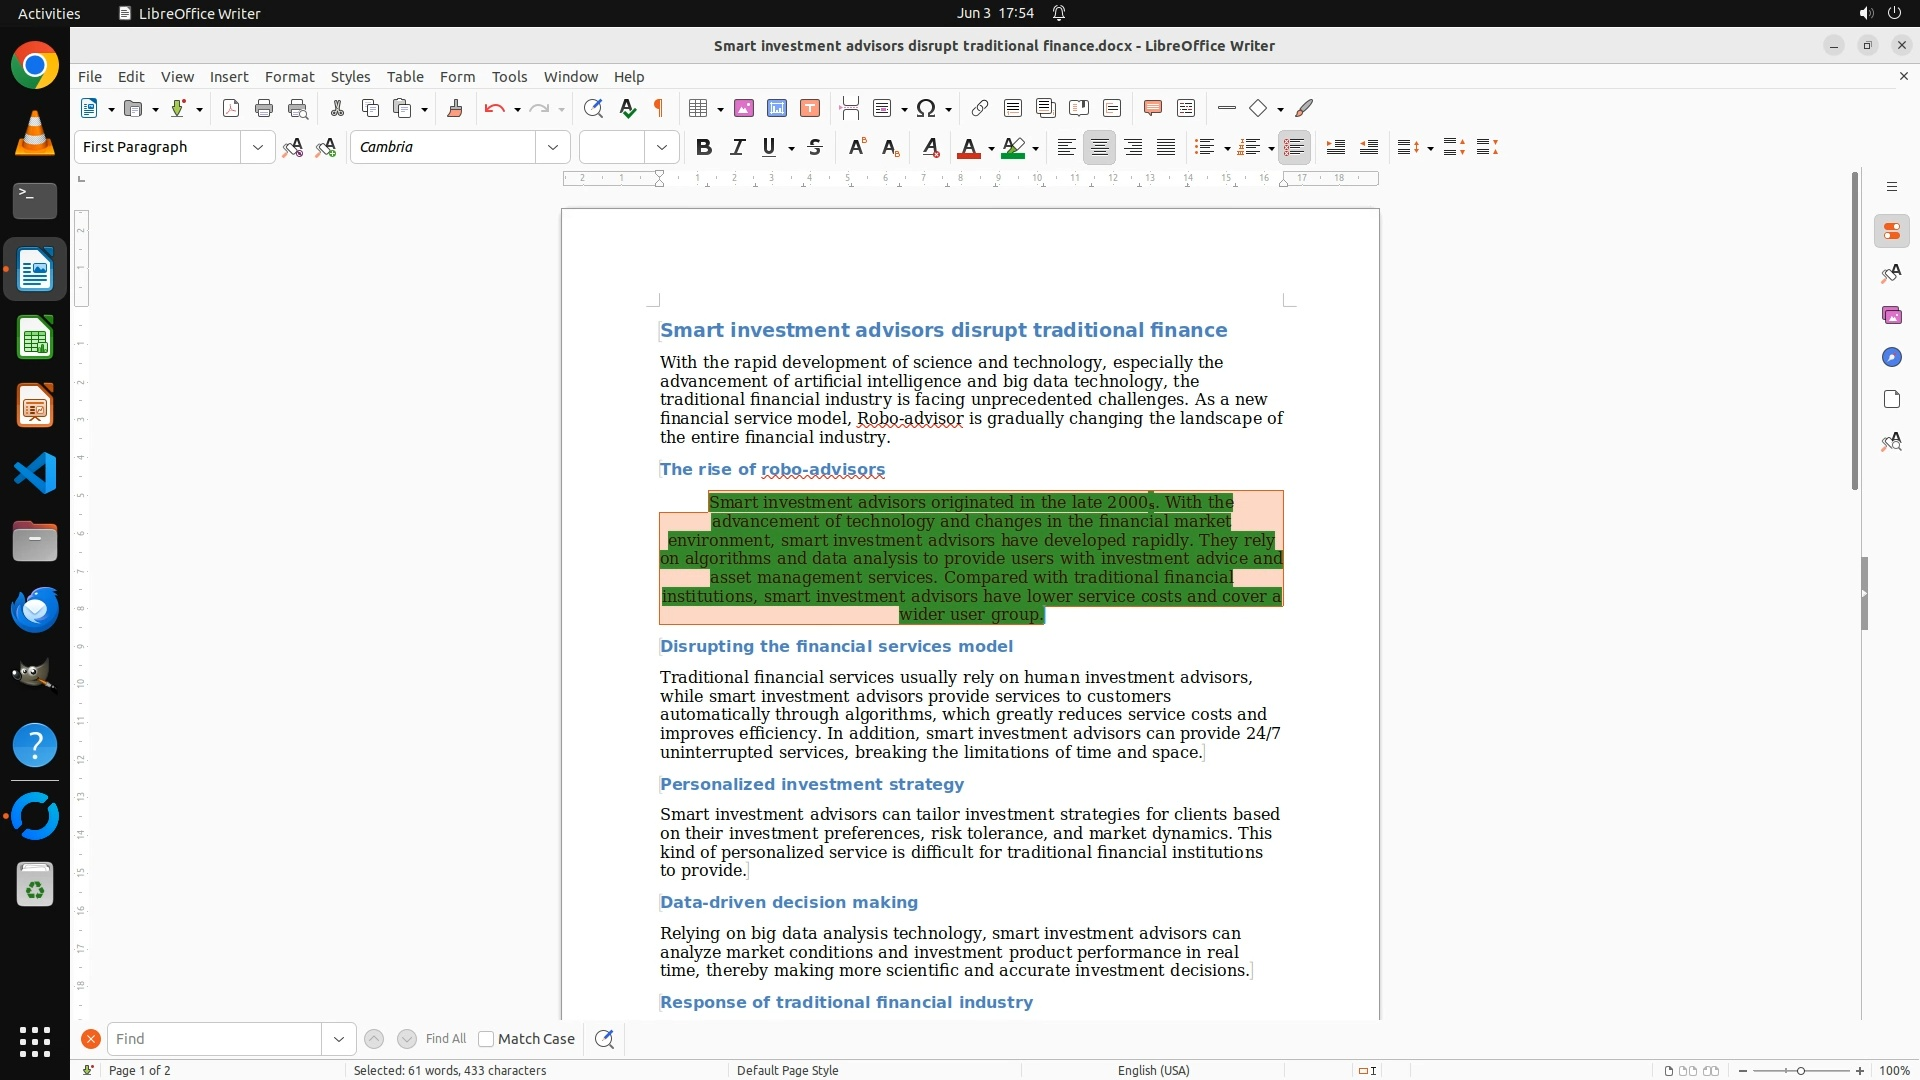Click the Export as PDF icon
Screen dimensions: 1920x1080
(x=231, y=108)
